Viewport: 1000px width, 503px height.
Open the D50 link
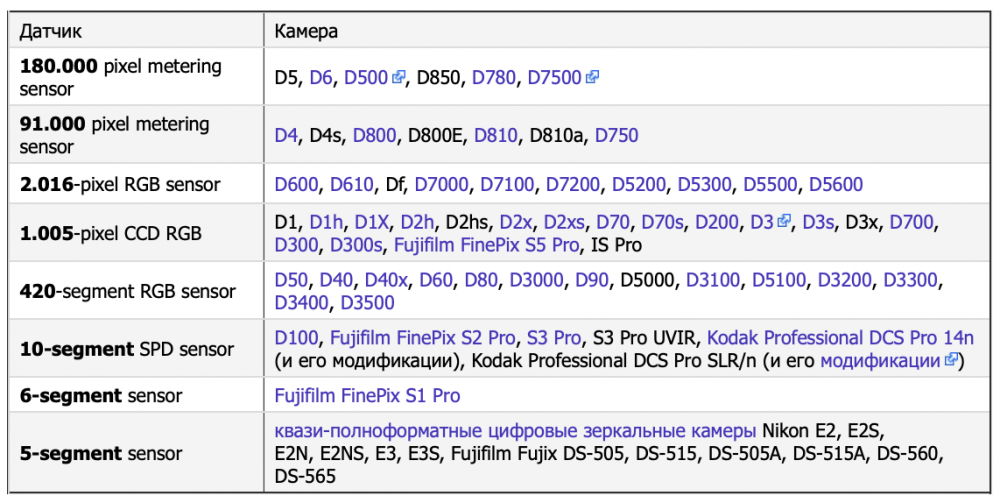(291, 280)
